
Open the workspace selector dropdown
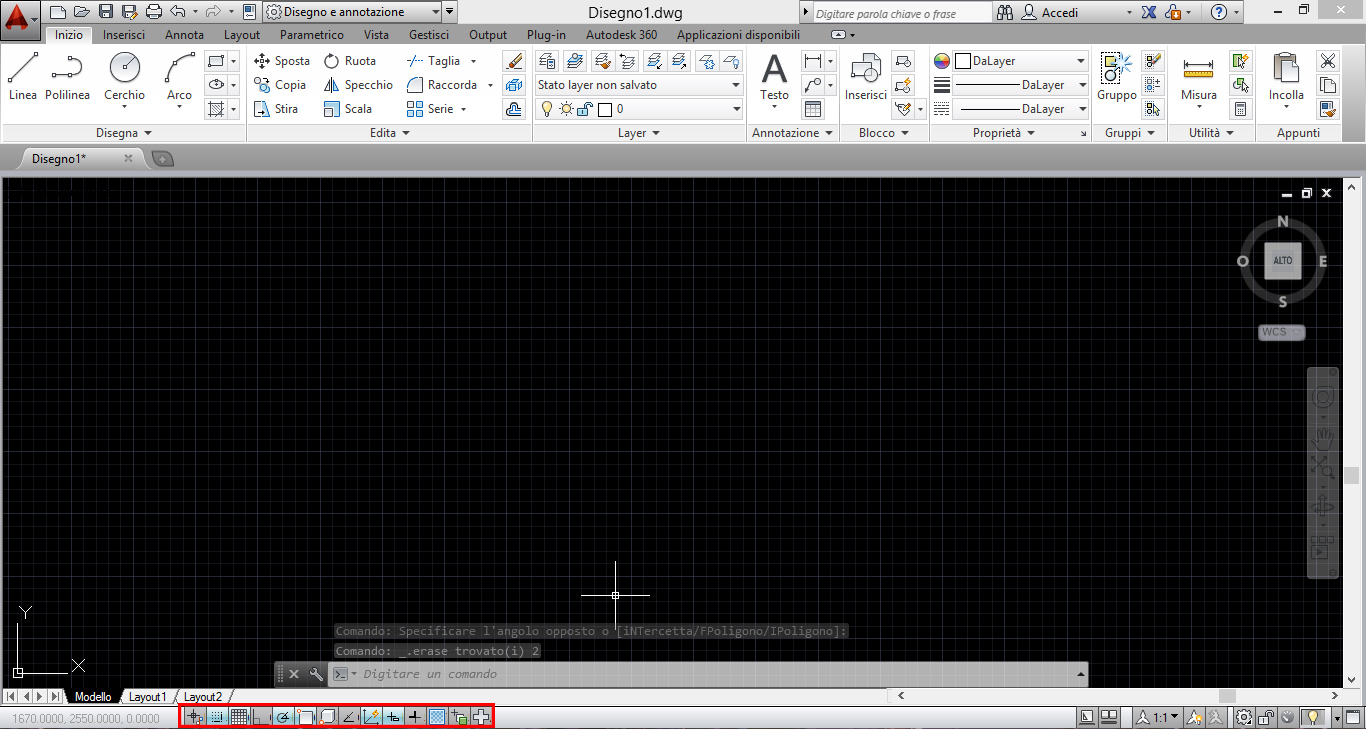(352, 12)
